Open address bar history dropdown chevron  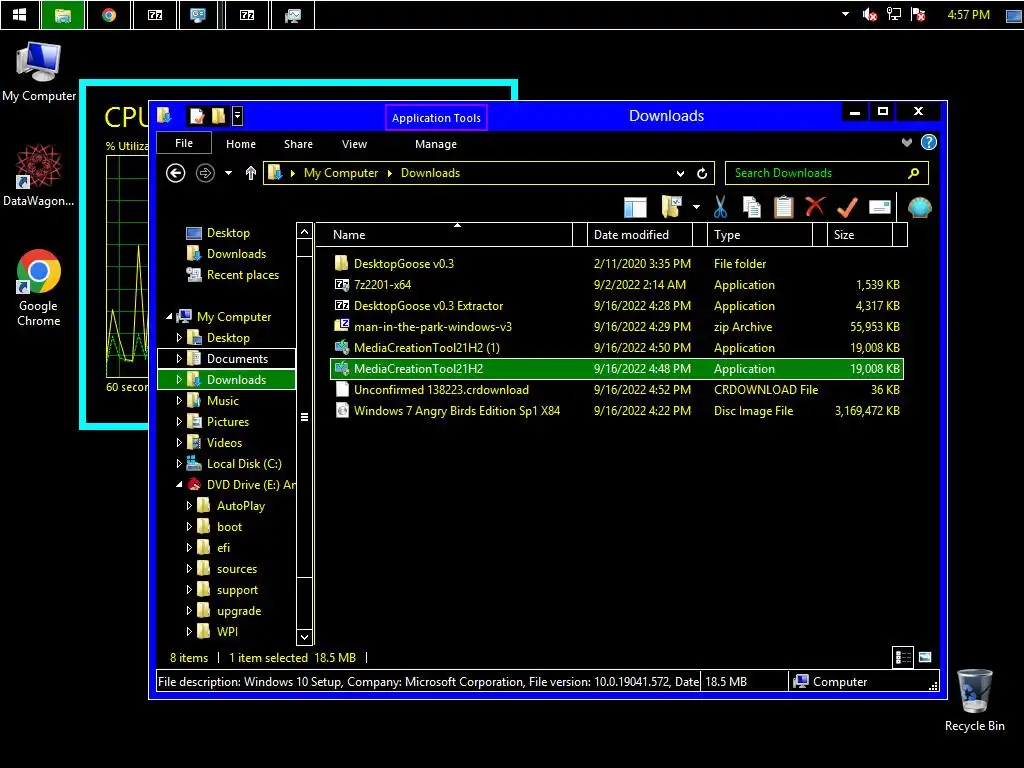[680, 173]
